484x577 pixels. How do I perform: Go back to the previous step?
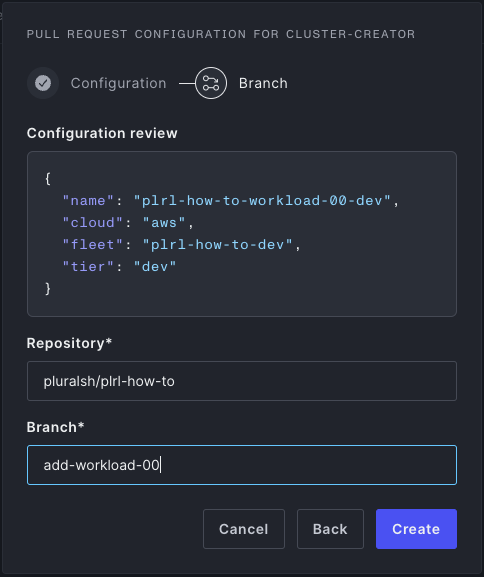330,529
